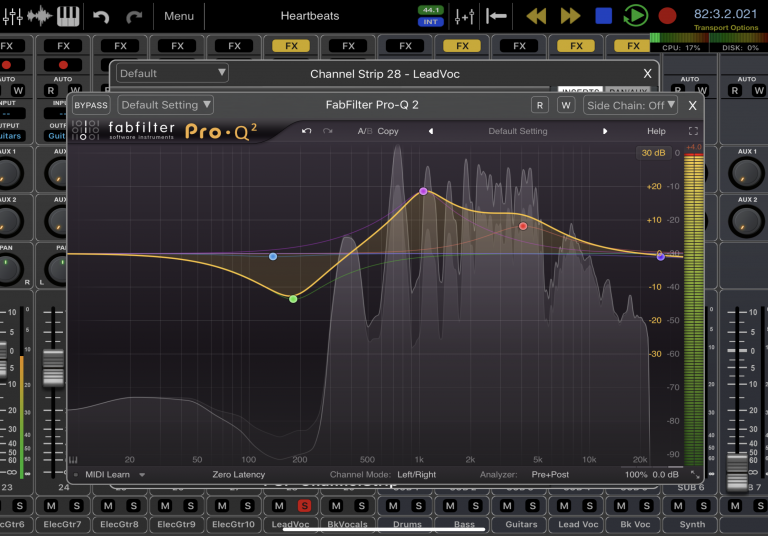Viewport: 768px width, 536px height.
Task: Toggle the 44.1 INT sync indicator
Action: (x=431, y=16)
